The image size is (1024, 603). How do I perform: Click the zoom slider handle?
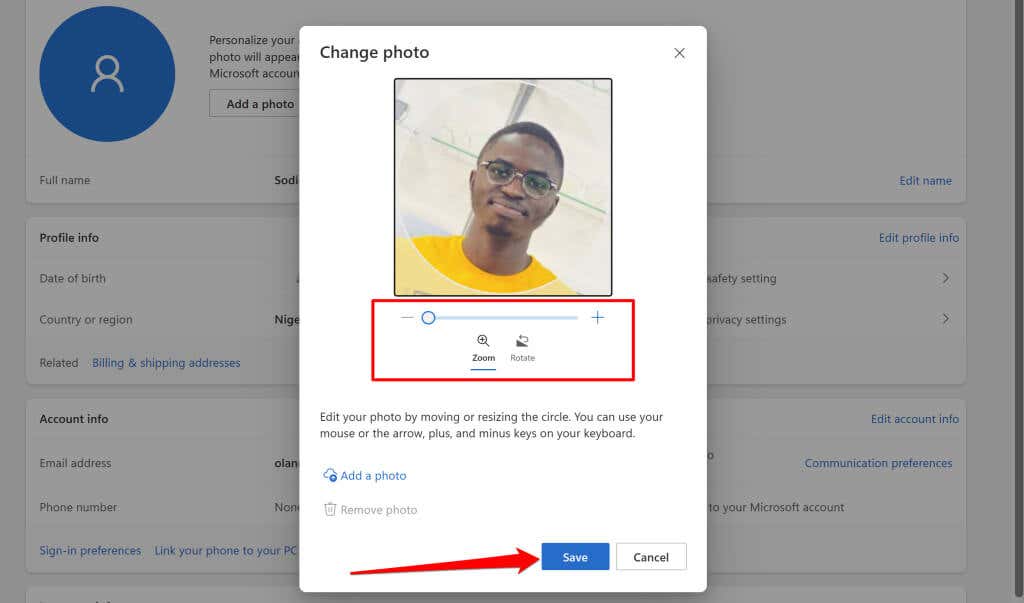[428, 318]
